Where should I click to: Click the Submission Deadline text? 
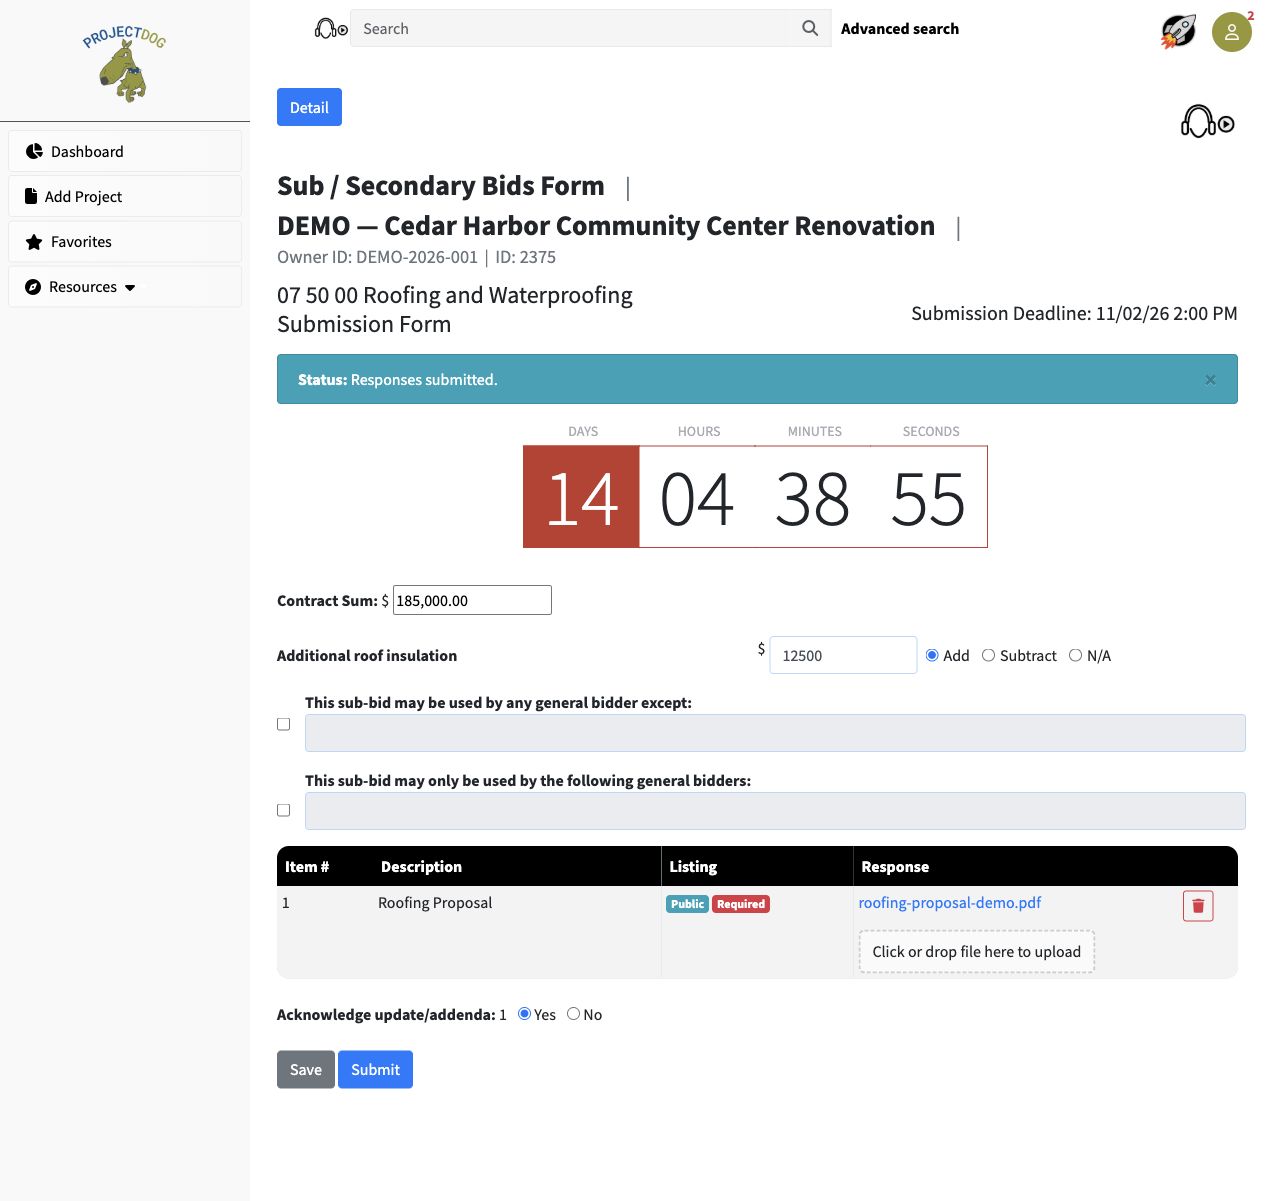click(x=1074, y=313)
